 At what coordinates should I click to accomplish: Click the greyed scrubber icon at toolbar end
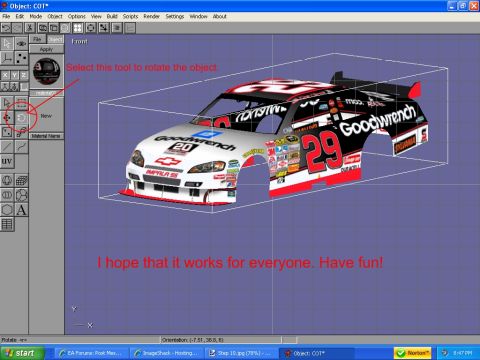coord(130,28)
